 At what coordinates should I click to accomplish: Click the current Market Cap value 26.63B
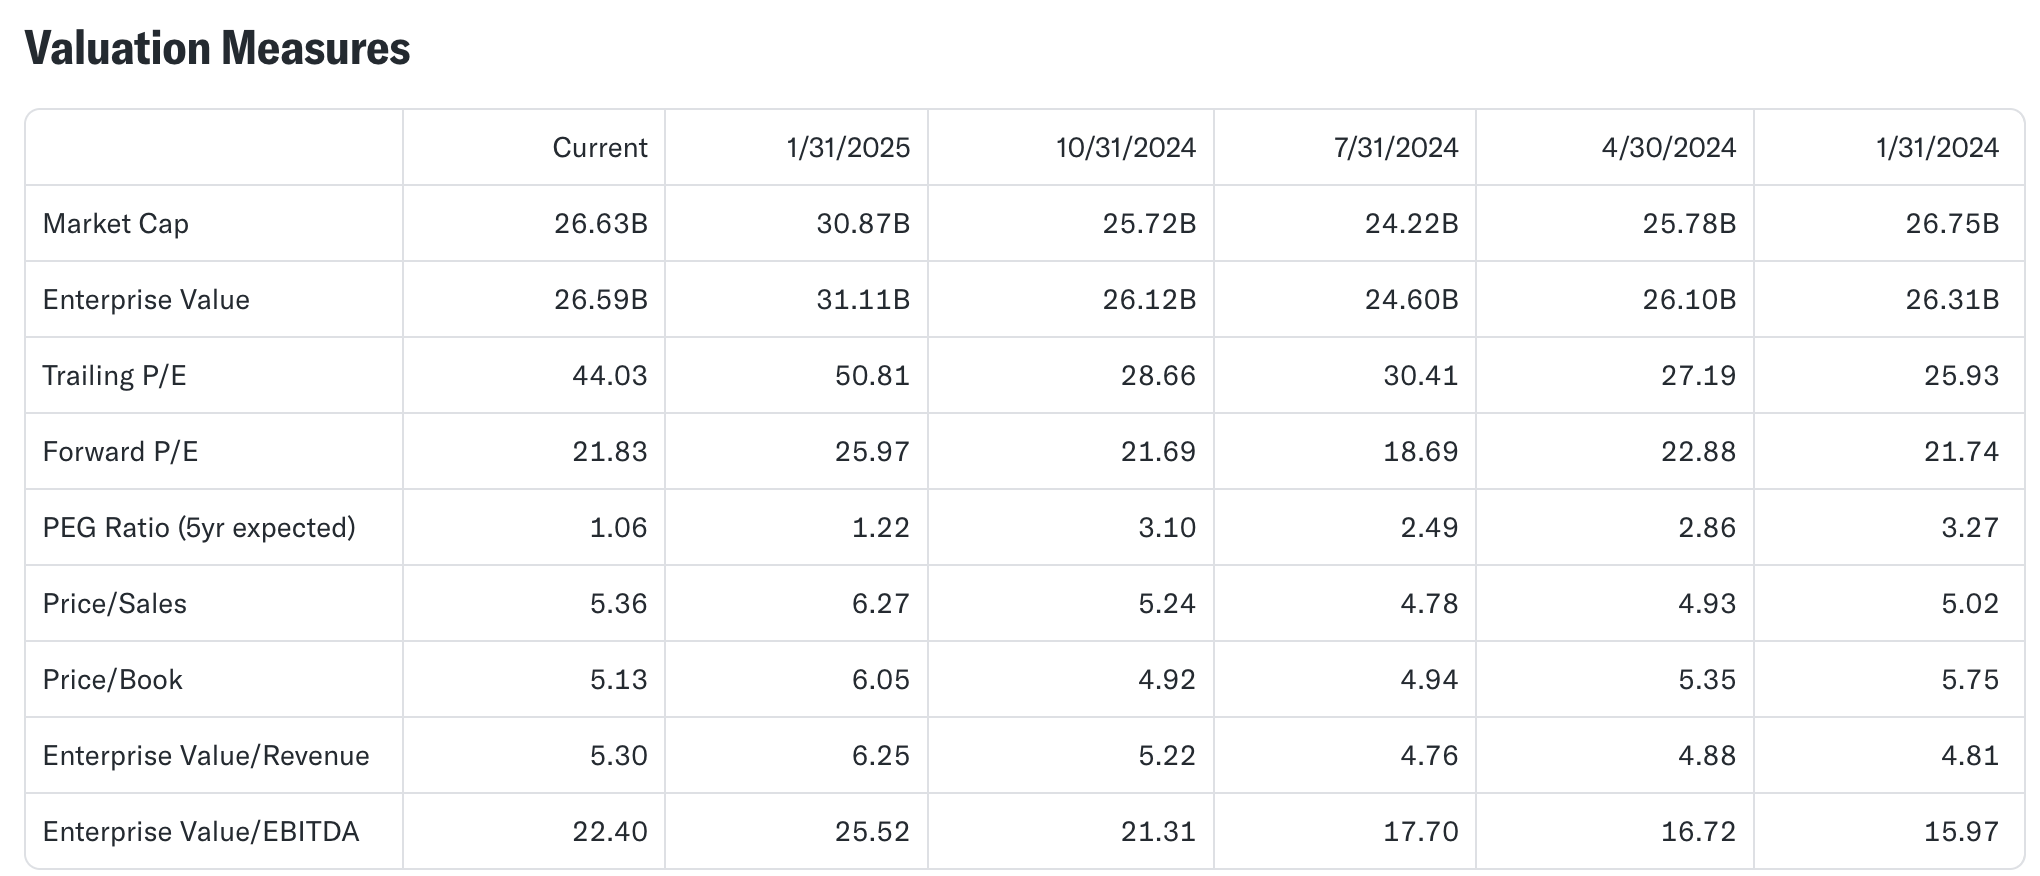[601, 224]
